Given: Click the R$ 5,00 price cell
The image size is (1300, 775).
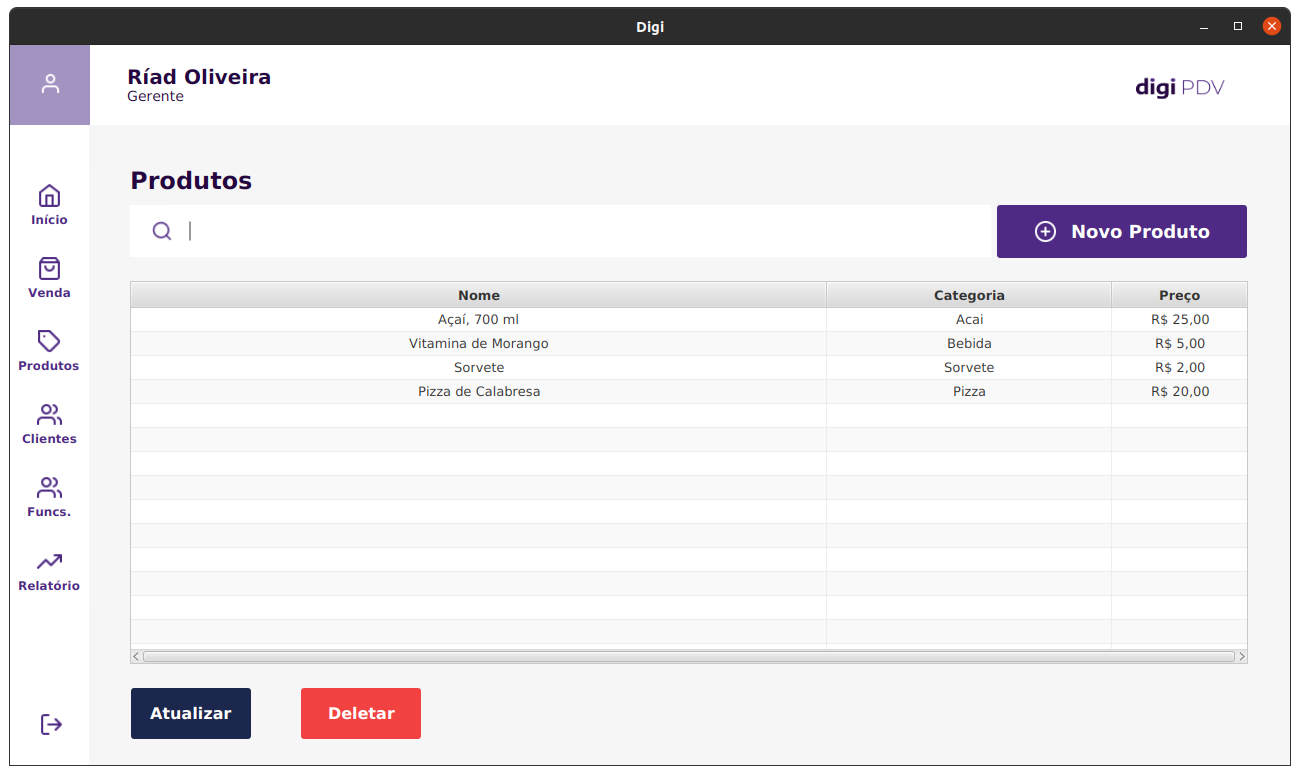Looking at the screenshot, I should [1180, 344].
